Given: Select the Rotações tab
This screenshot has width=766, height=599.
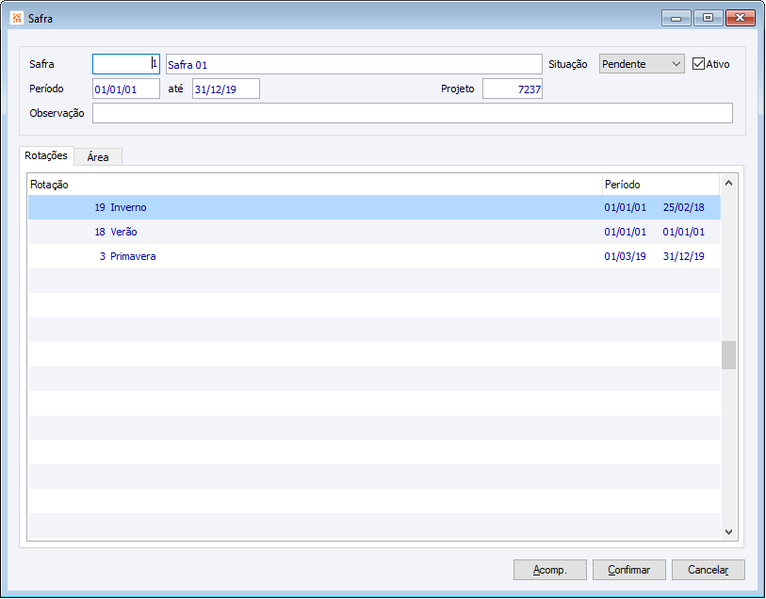Looking at the screenshot, I should click(46, 155).
